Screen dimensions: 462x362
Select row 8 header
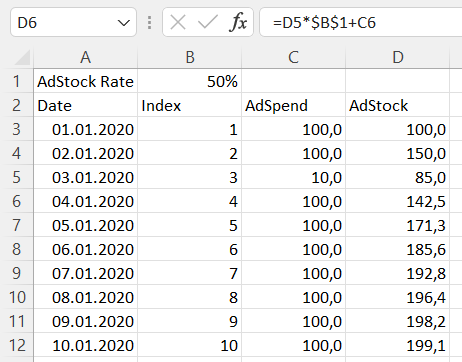pyautogui.click(x=17, y=249)
